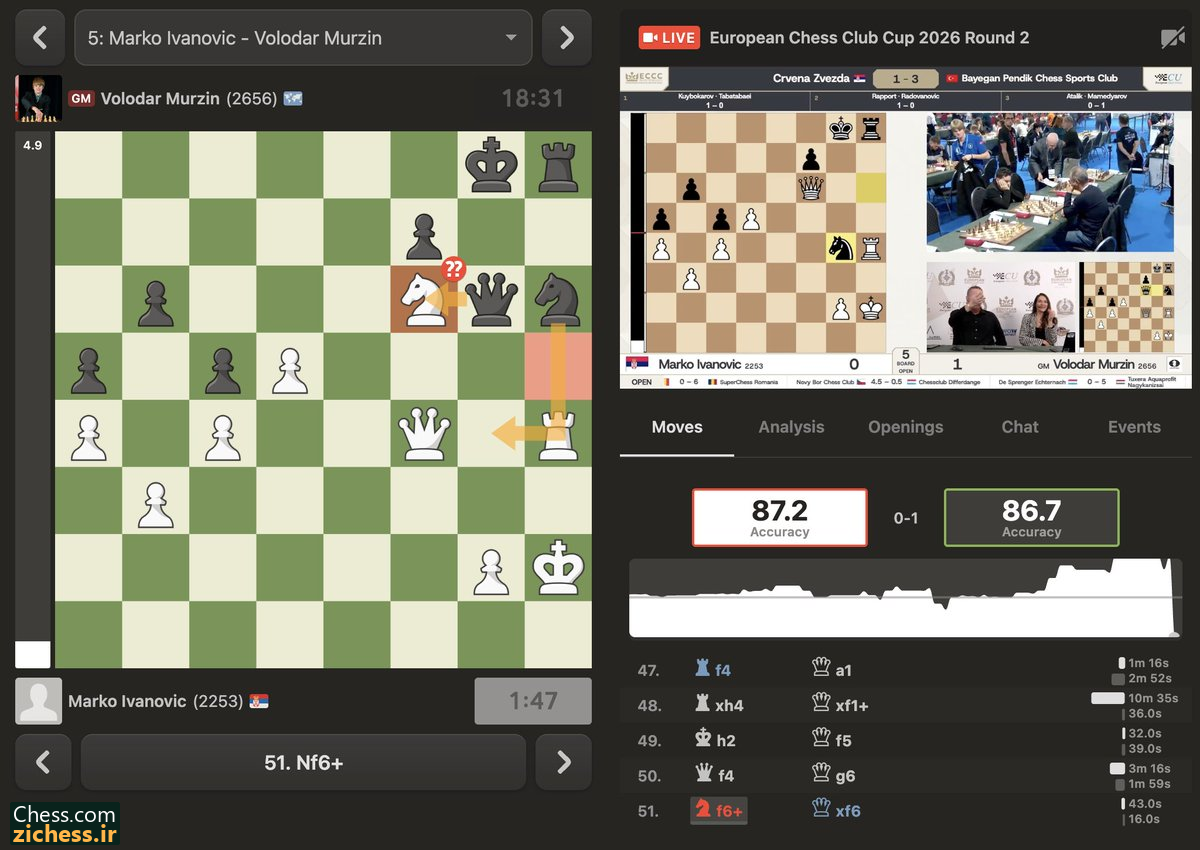Jump to Black's move 51... Qxf6
The image size is (1200, 850).
(835, 811)
